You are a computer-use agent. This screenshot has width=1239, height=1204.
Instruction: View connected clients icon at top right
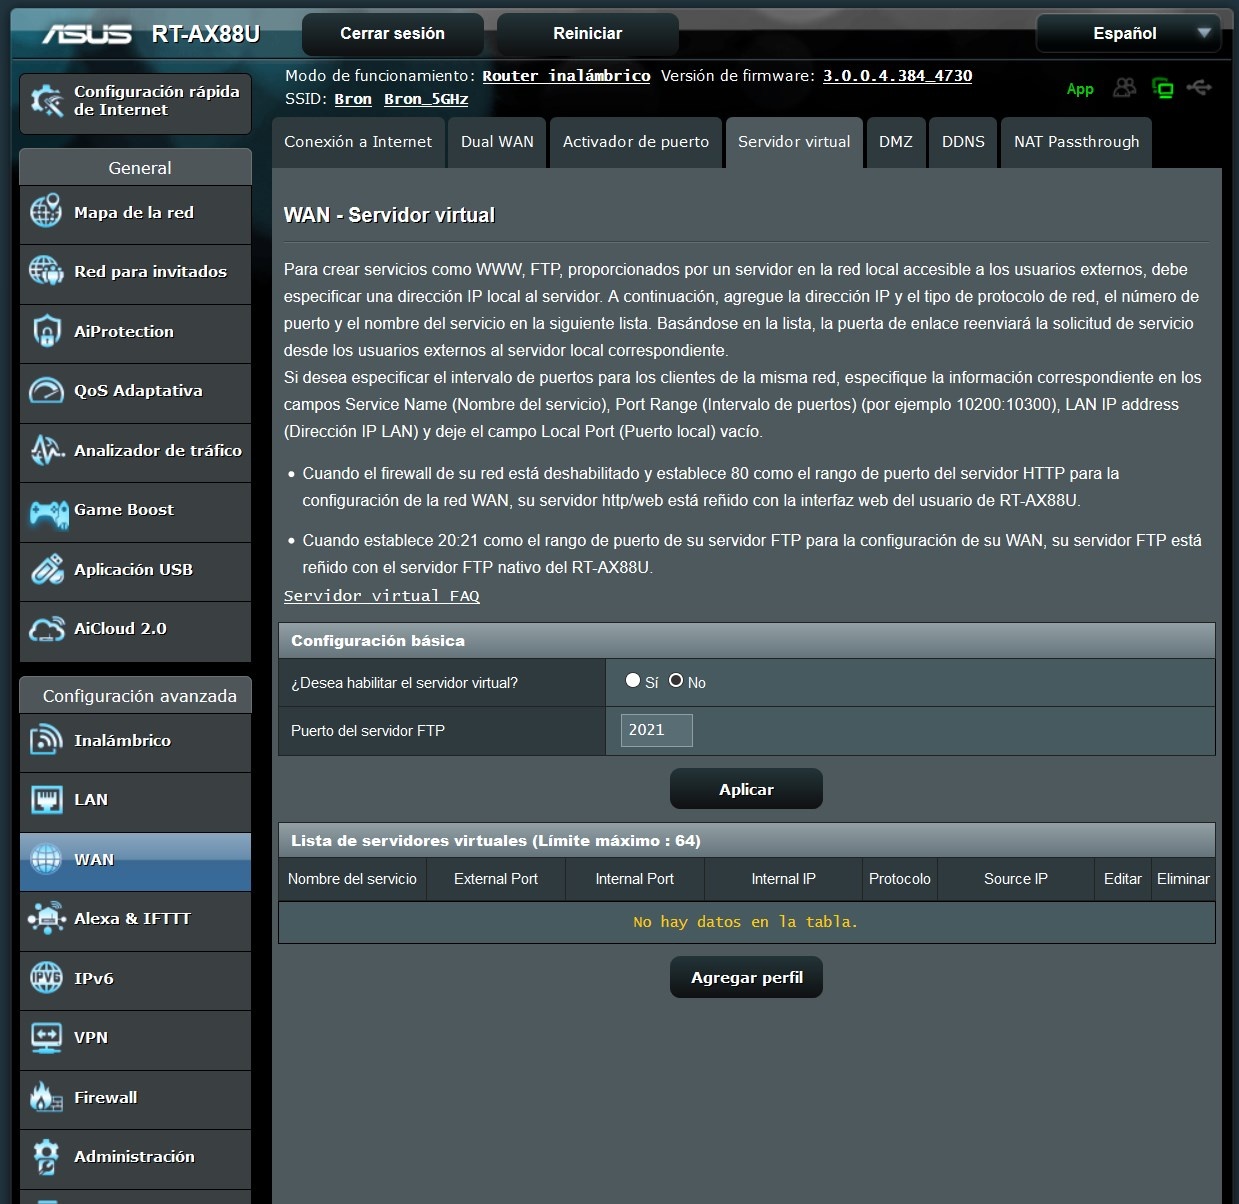[x=1124, y=88]
